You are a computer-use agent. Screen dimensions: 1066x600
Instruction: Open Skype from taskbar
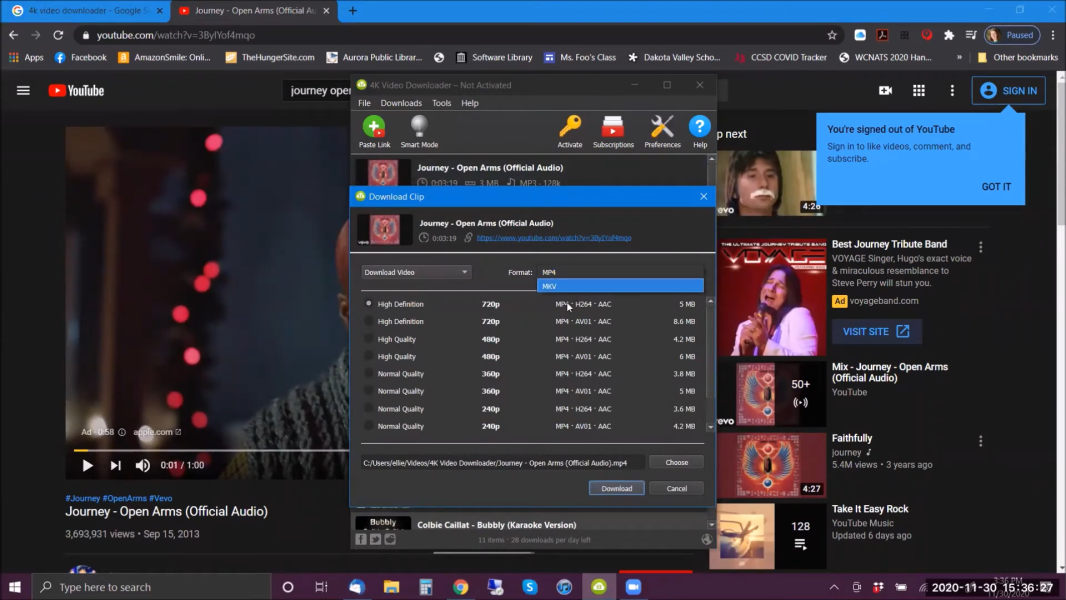pos(530,587)
